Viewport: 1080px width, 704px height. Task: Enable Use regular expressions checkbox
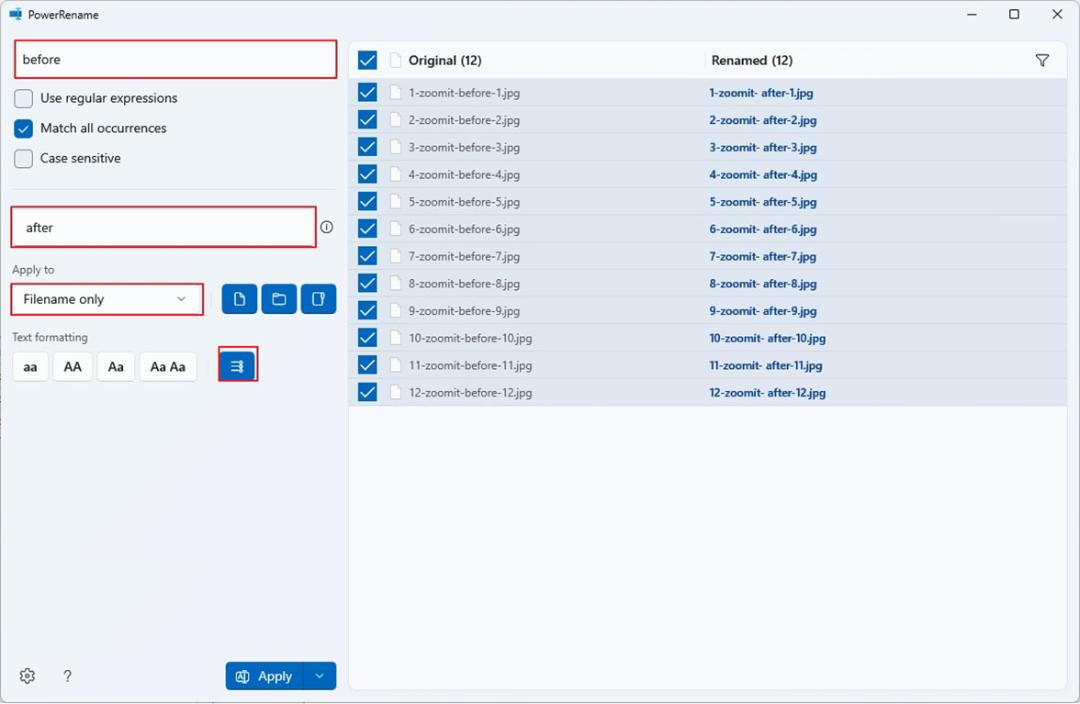[x=23, y=99]
